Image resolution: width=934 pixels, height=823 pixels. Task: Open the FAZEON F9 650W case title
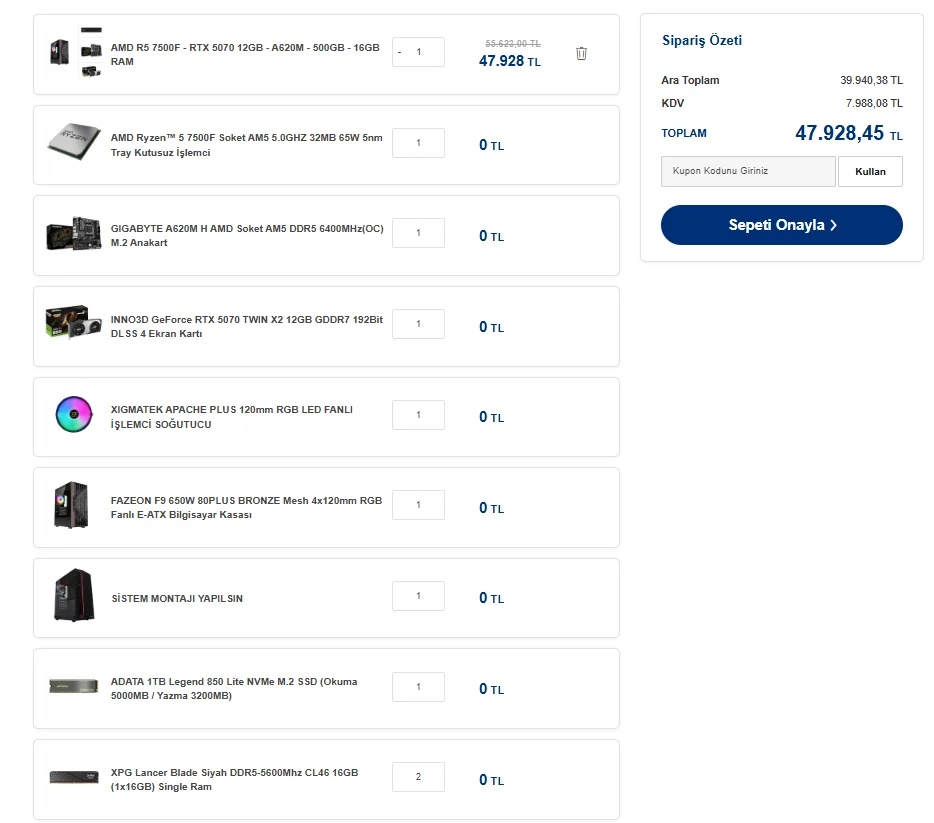click(246, 507)
